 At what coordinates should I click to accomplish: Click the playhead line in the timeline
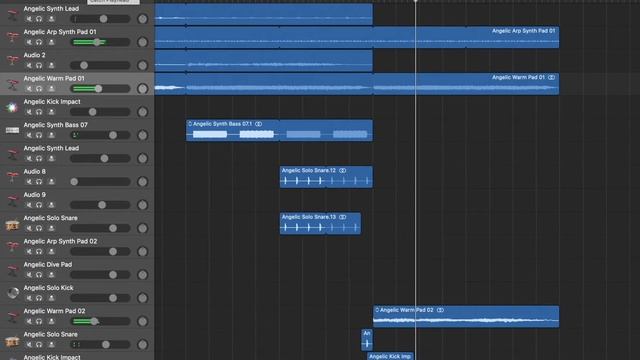[x=416, y=180]
